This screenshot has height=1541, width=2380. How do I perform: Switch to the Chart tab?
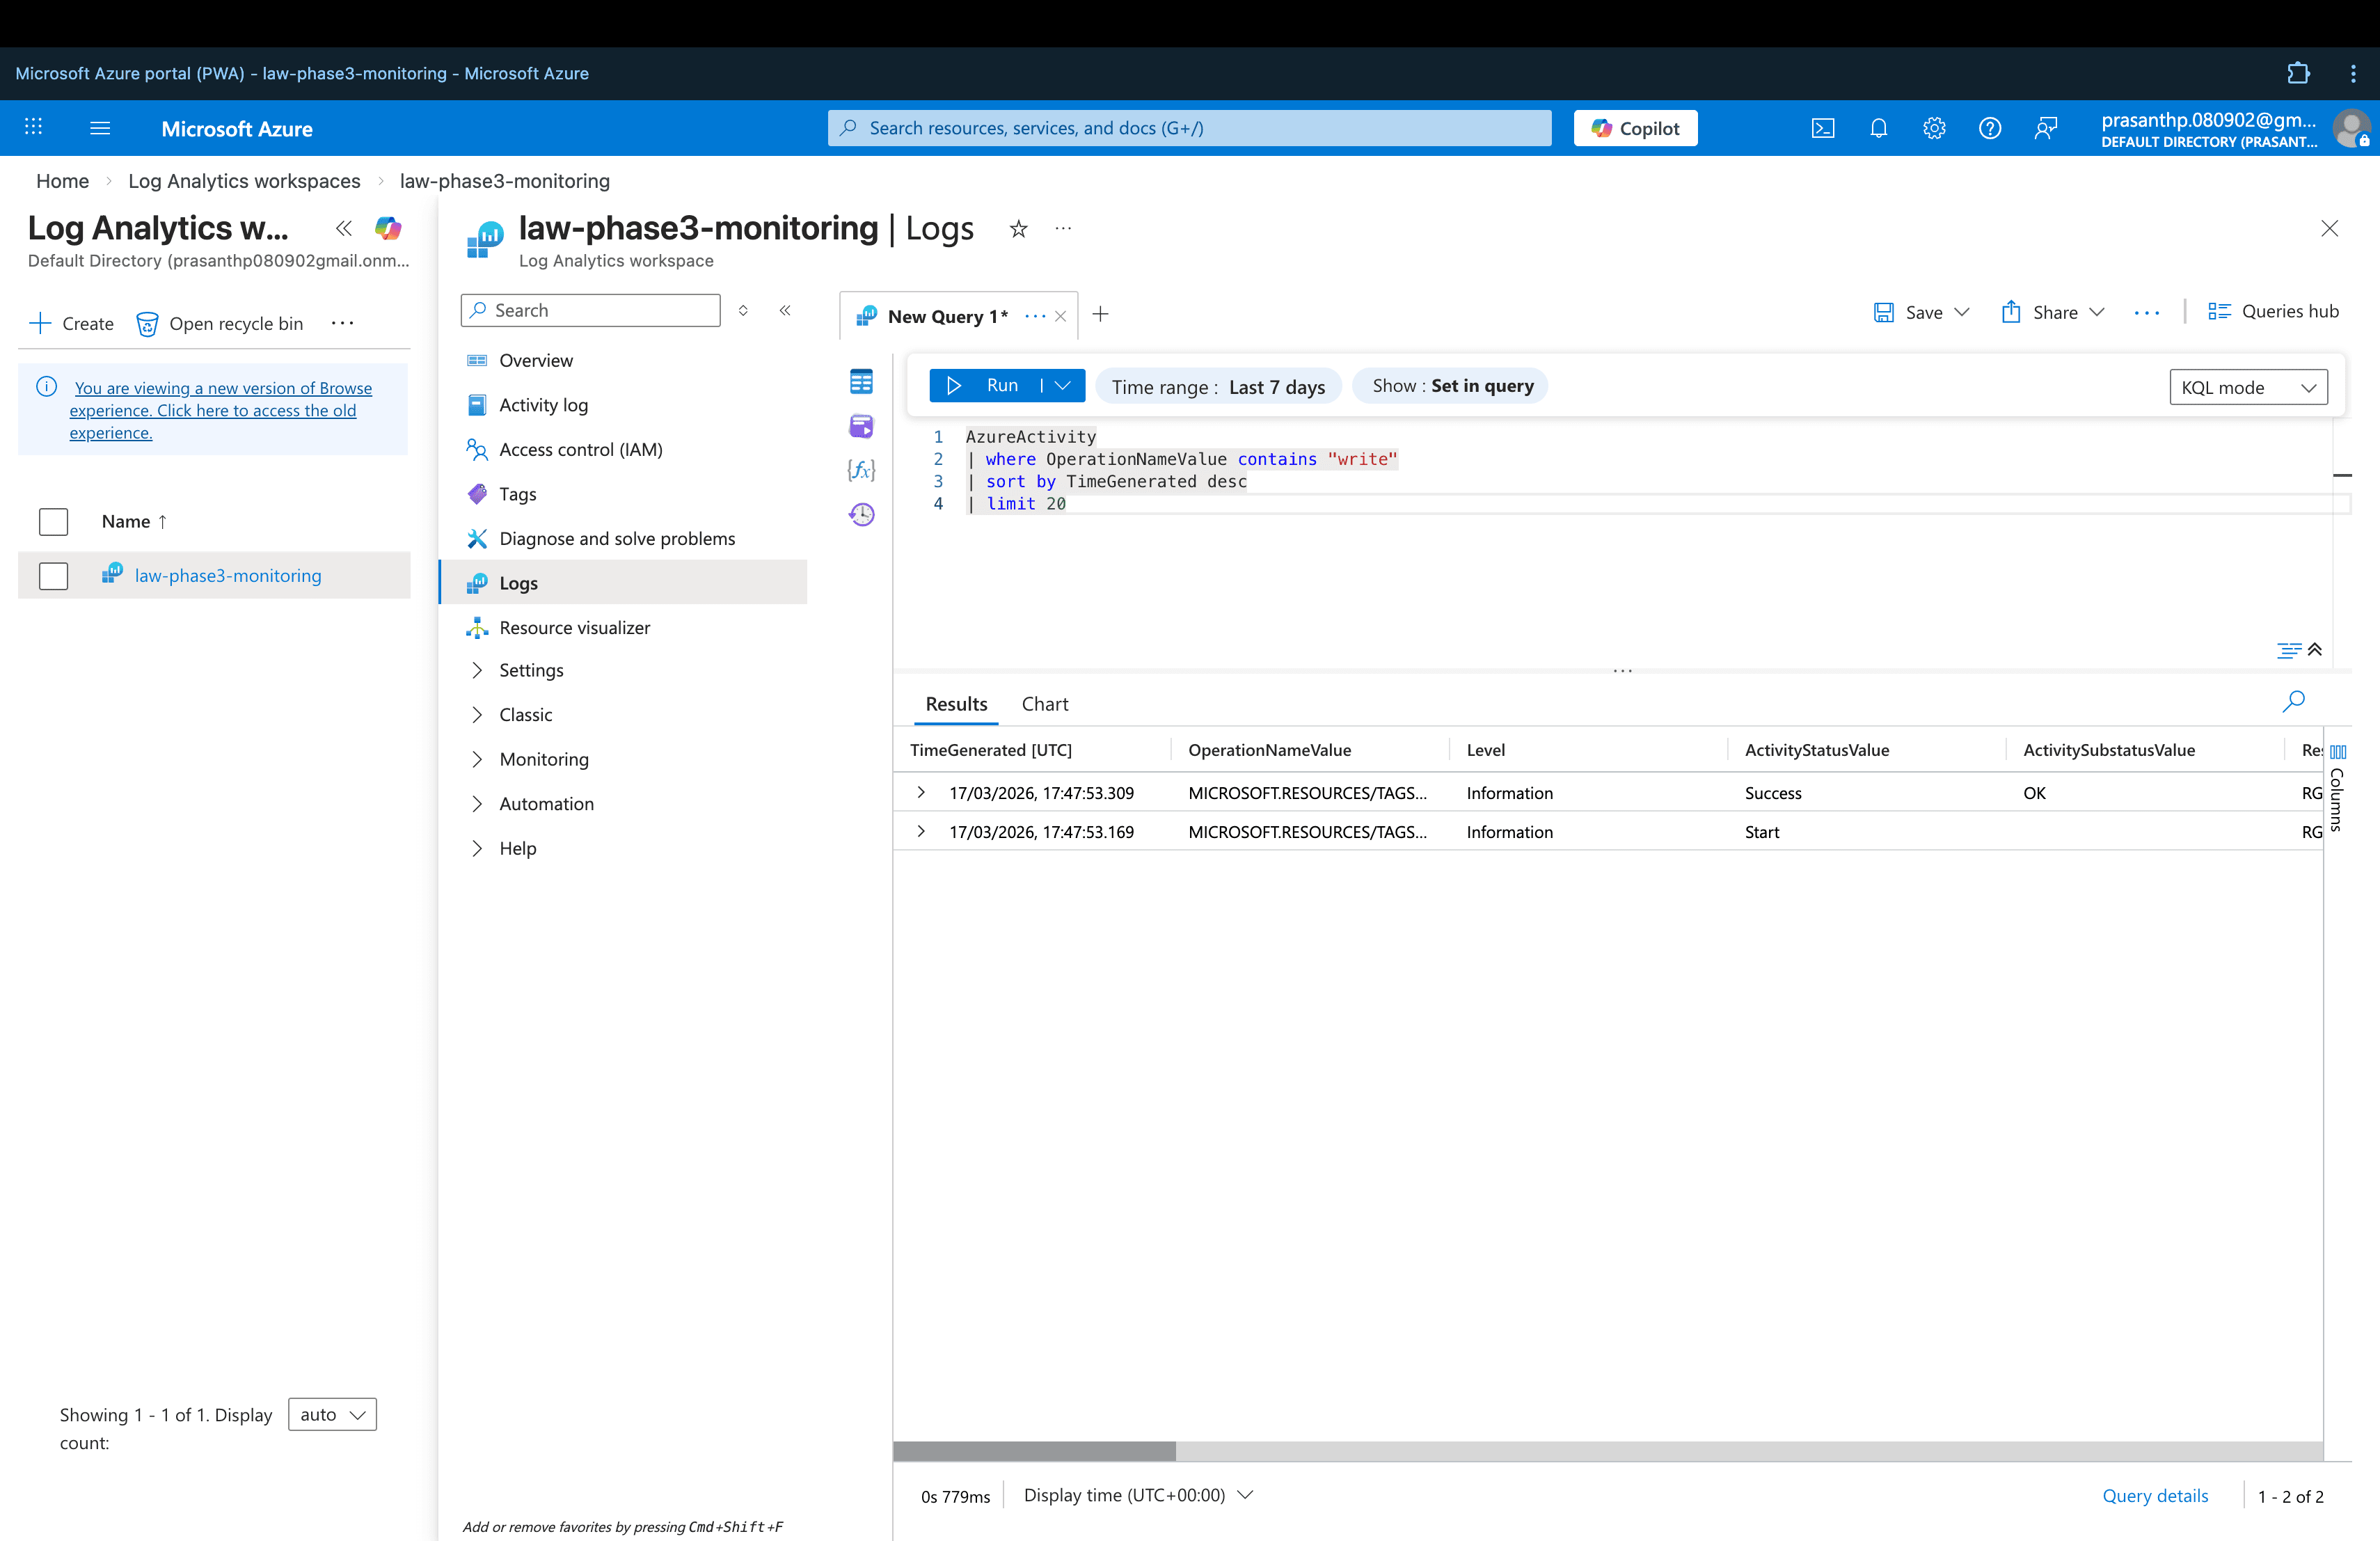1044,704
